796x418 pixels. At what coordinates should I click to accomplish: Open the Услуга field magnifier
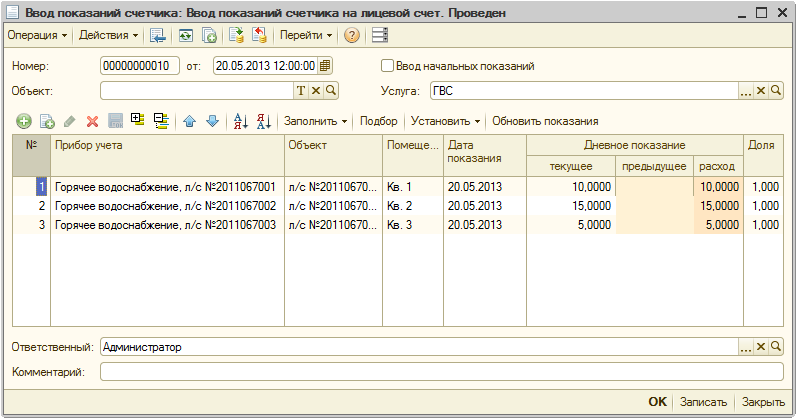(776, 91)
